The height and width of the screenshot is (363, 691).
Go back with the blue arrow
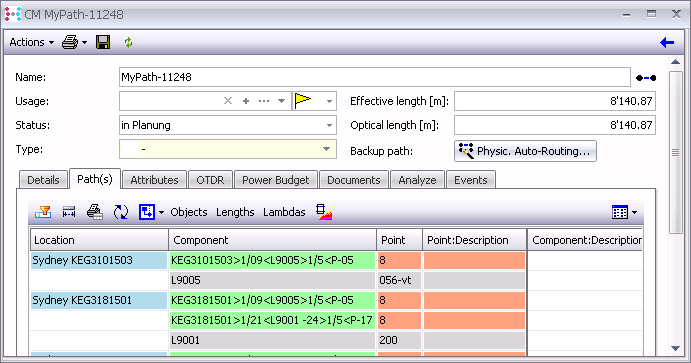(x=667, y=43)
